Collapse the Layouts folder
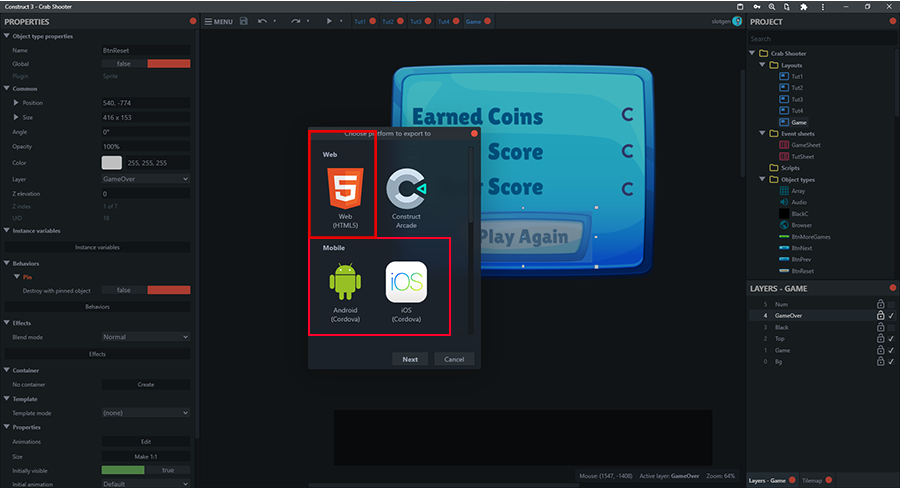This screenshot has height=489, width=900. pyautogui.click(x=762, y=65)
